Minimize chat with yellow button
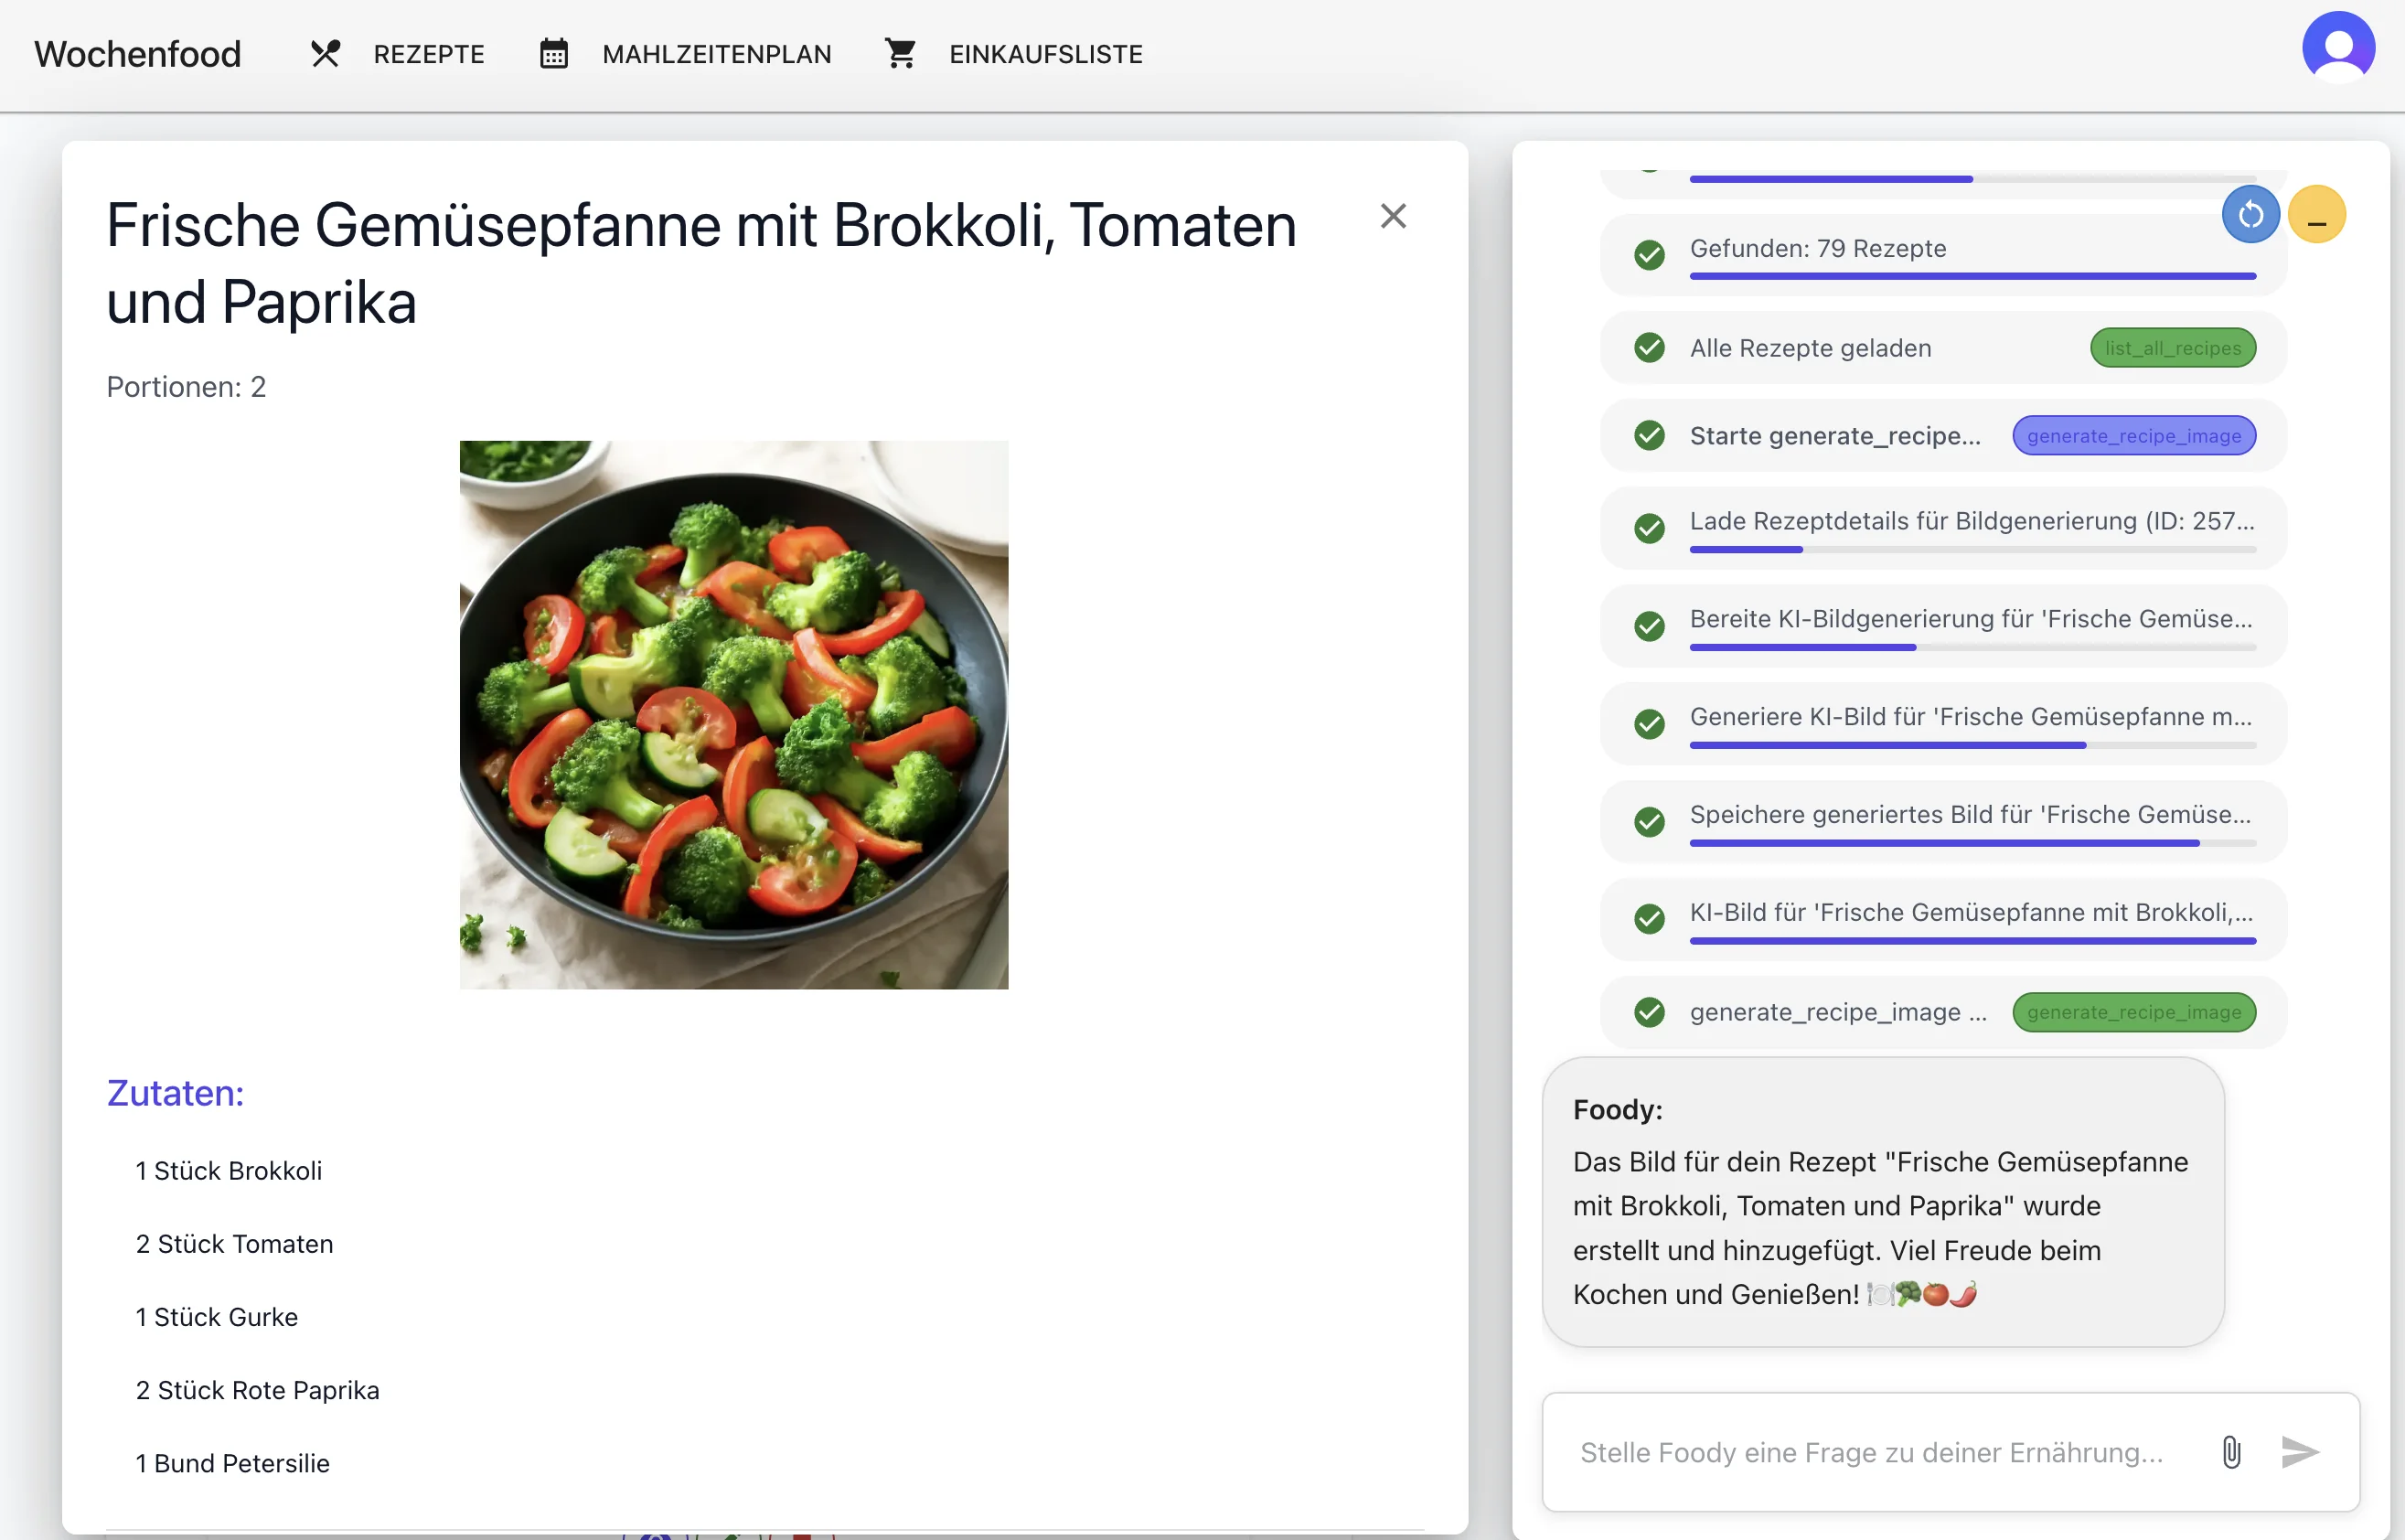Image resolution: width=2405 pixels, height=1540 pixels. (x=2316, y=214)
